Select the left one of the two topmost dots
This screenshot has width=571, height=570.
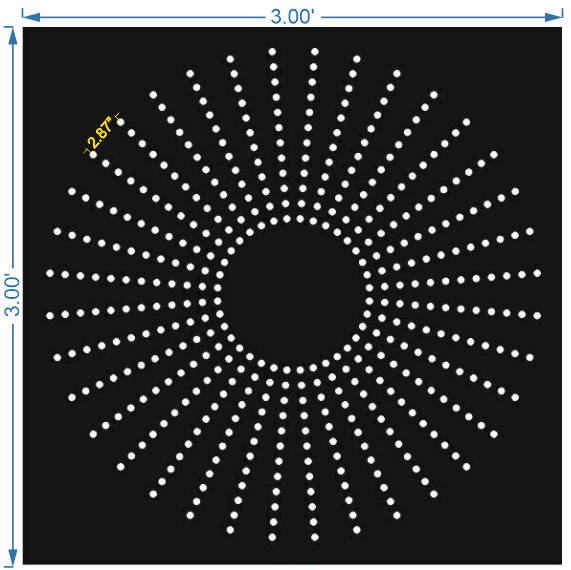[x=272, y=52]
